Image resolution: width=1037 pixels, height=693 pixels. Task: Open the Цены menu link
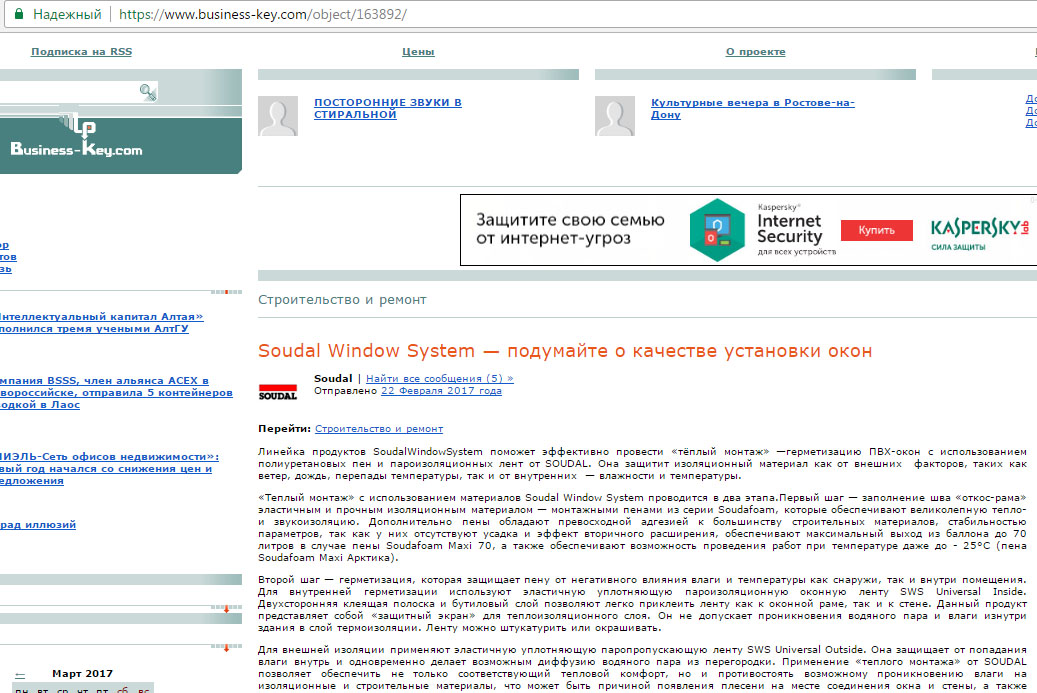tap(418, 52)
